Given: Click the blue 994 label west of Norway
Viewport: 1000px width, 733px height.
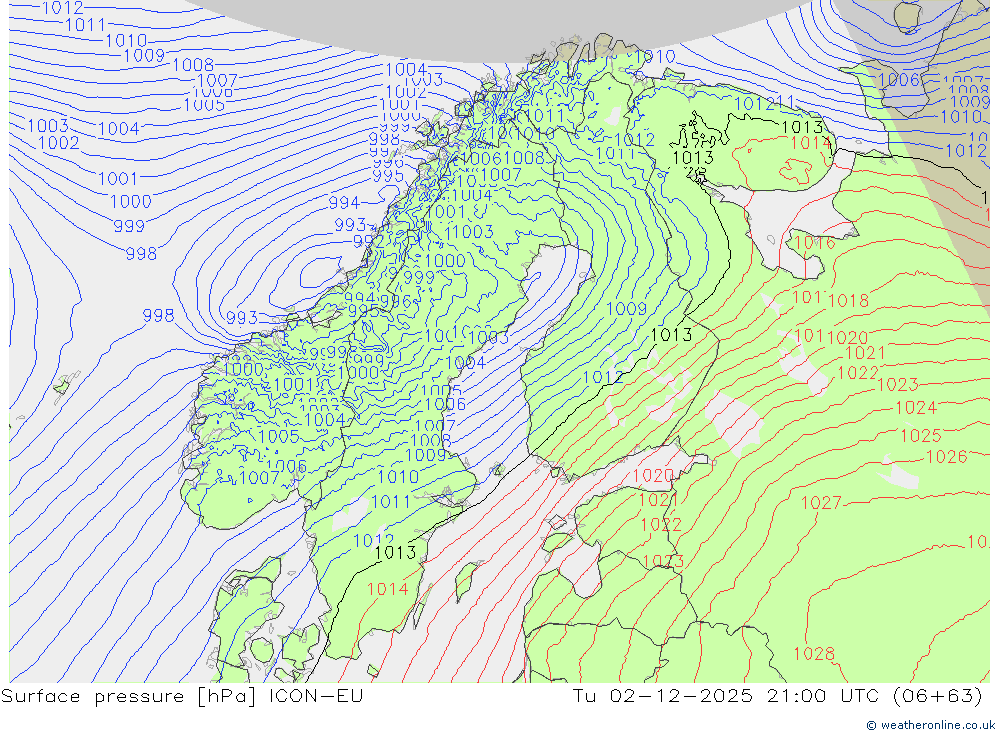Looking at the screenshot, I should pyautogui.click(x=344, y=203).
